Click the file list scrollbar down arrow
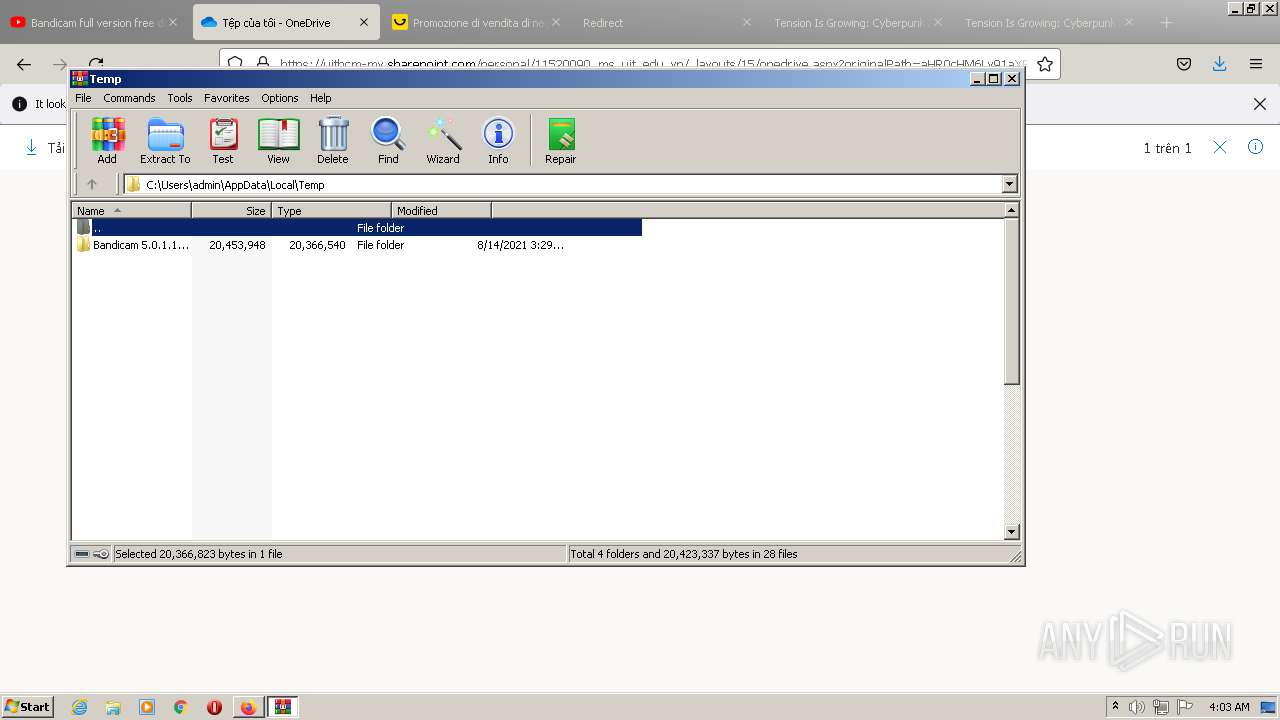1280x720 pixels. [1011, 532]
